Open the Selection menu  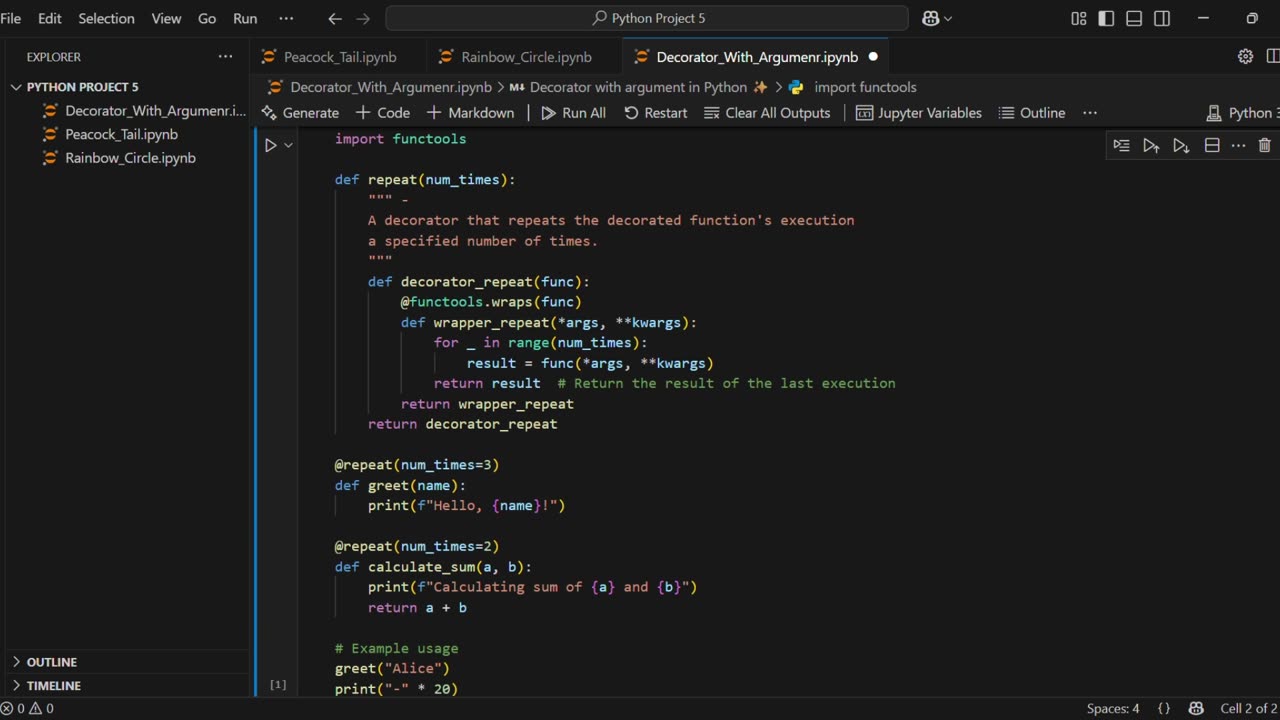pos(106,18)
